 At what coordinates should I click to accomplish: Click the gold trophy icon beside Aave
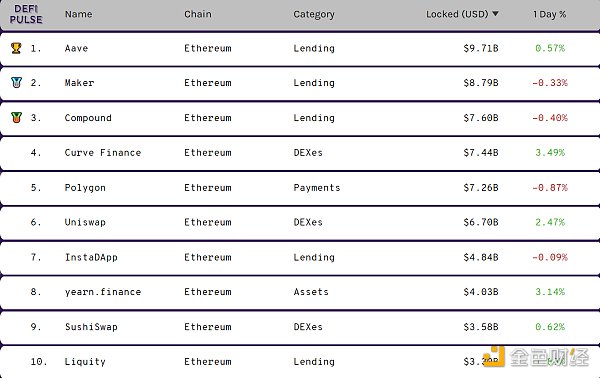[x=16, y=48]
